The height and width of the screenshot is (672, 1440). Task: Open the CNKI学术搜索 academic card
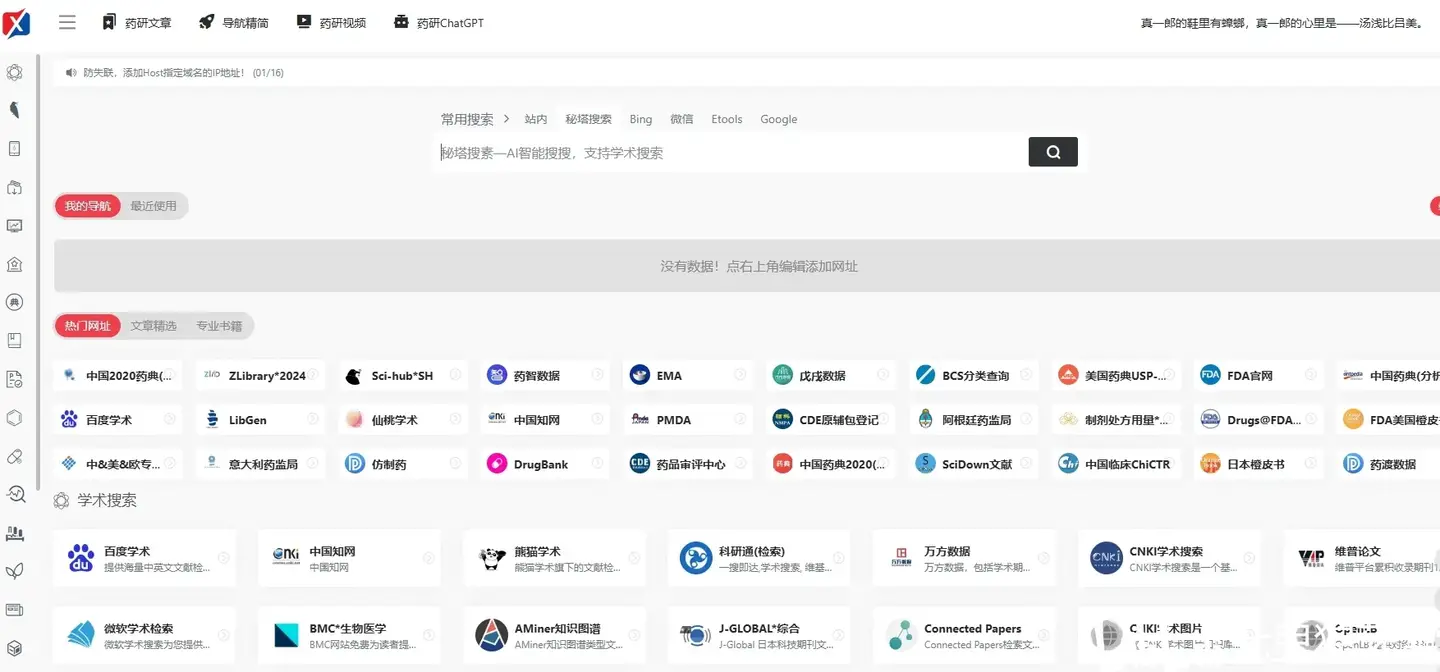click(1170, 558)
